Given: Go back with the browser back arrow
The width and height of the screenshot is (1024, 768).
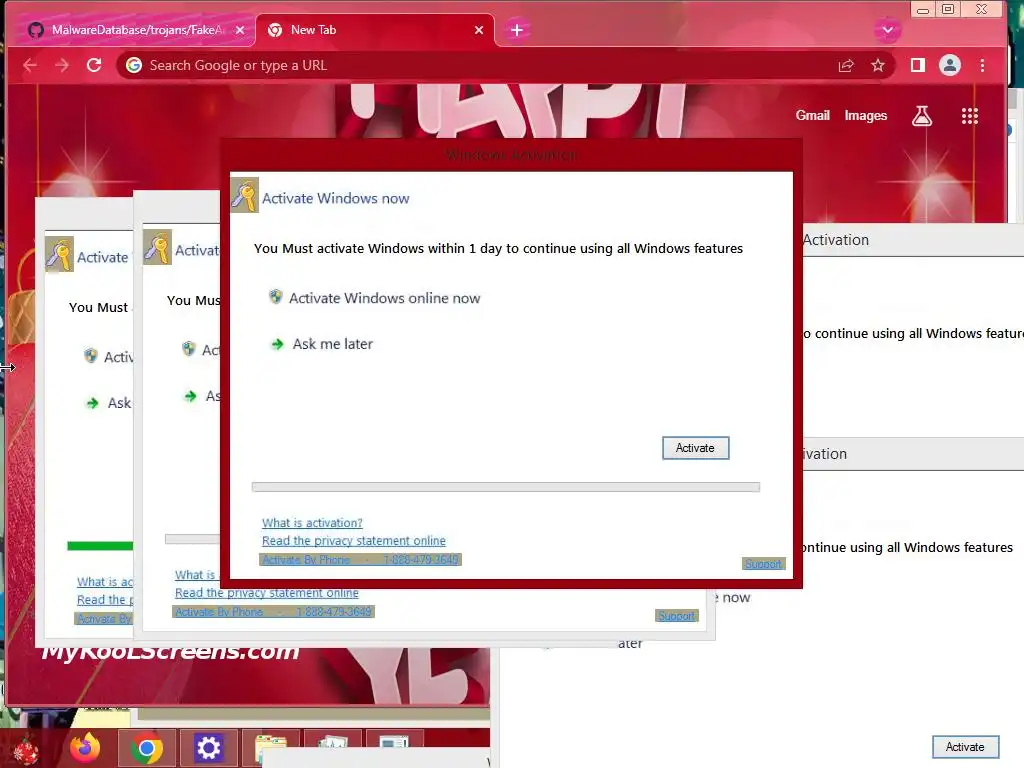Looking at the screenshot, I should (29, 65).
